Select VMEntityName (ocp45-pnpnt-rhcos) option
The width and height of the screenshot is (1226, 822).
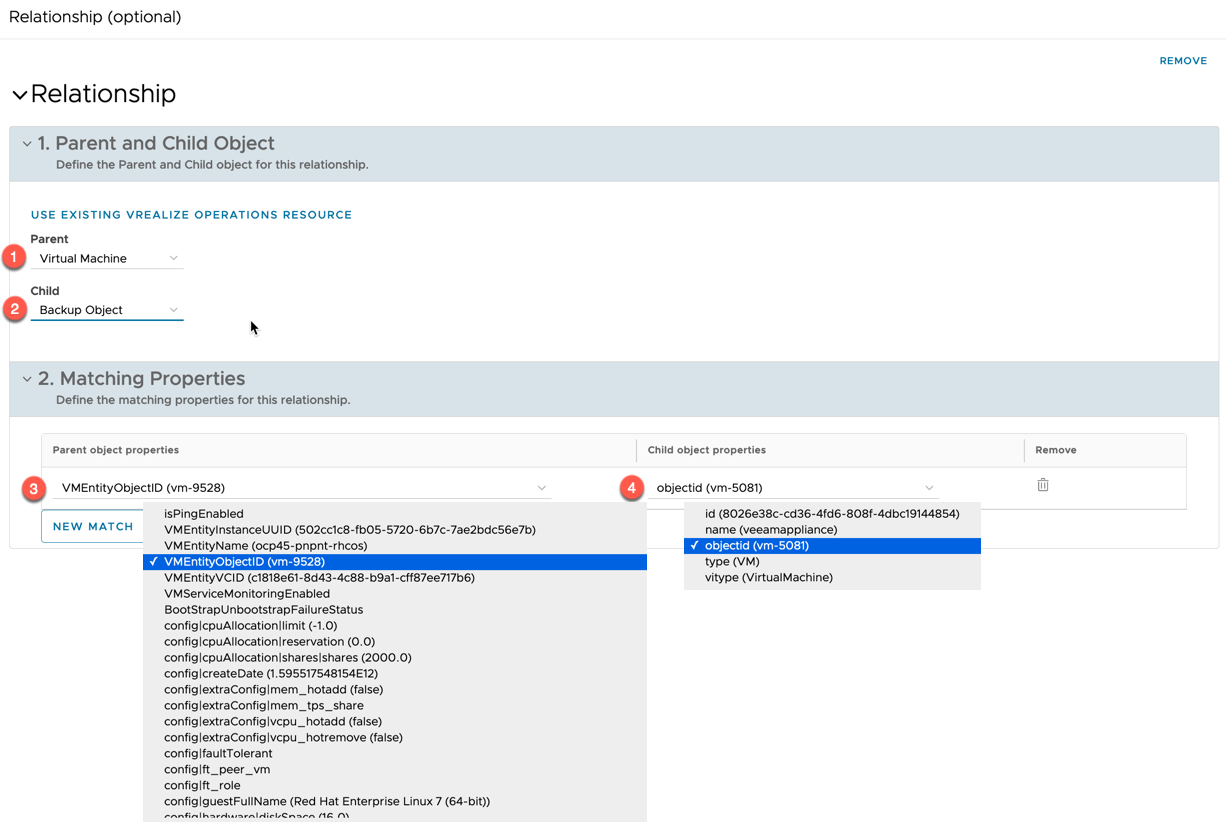pos(395,546)
